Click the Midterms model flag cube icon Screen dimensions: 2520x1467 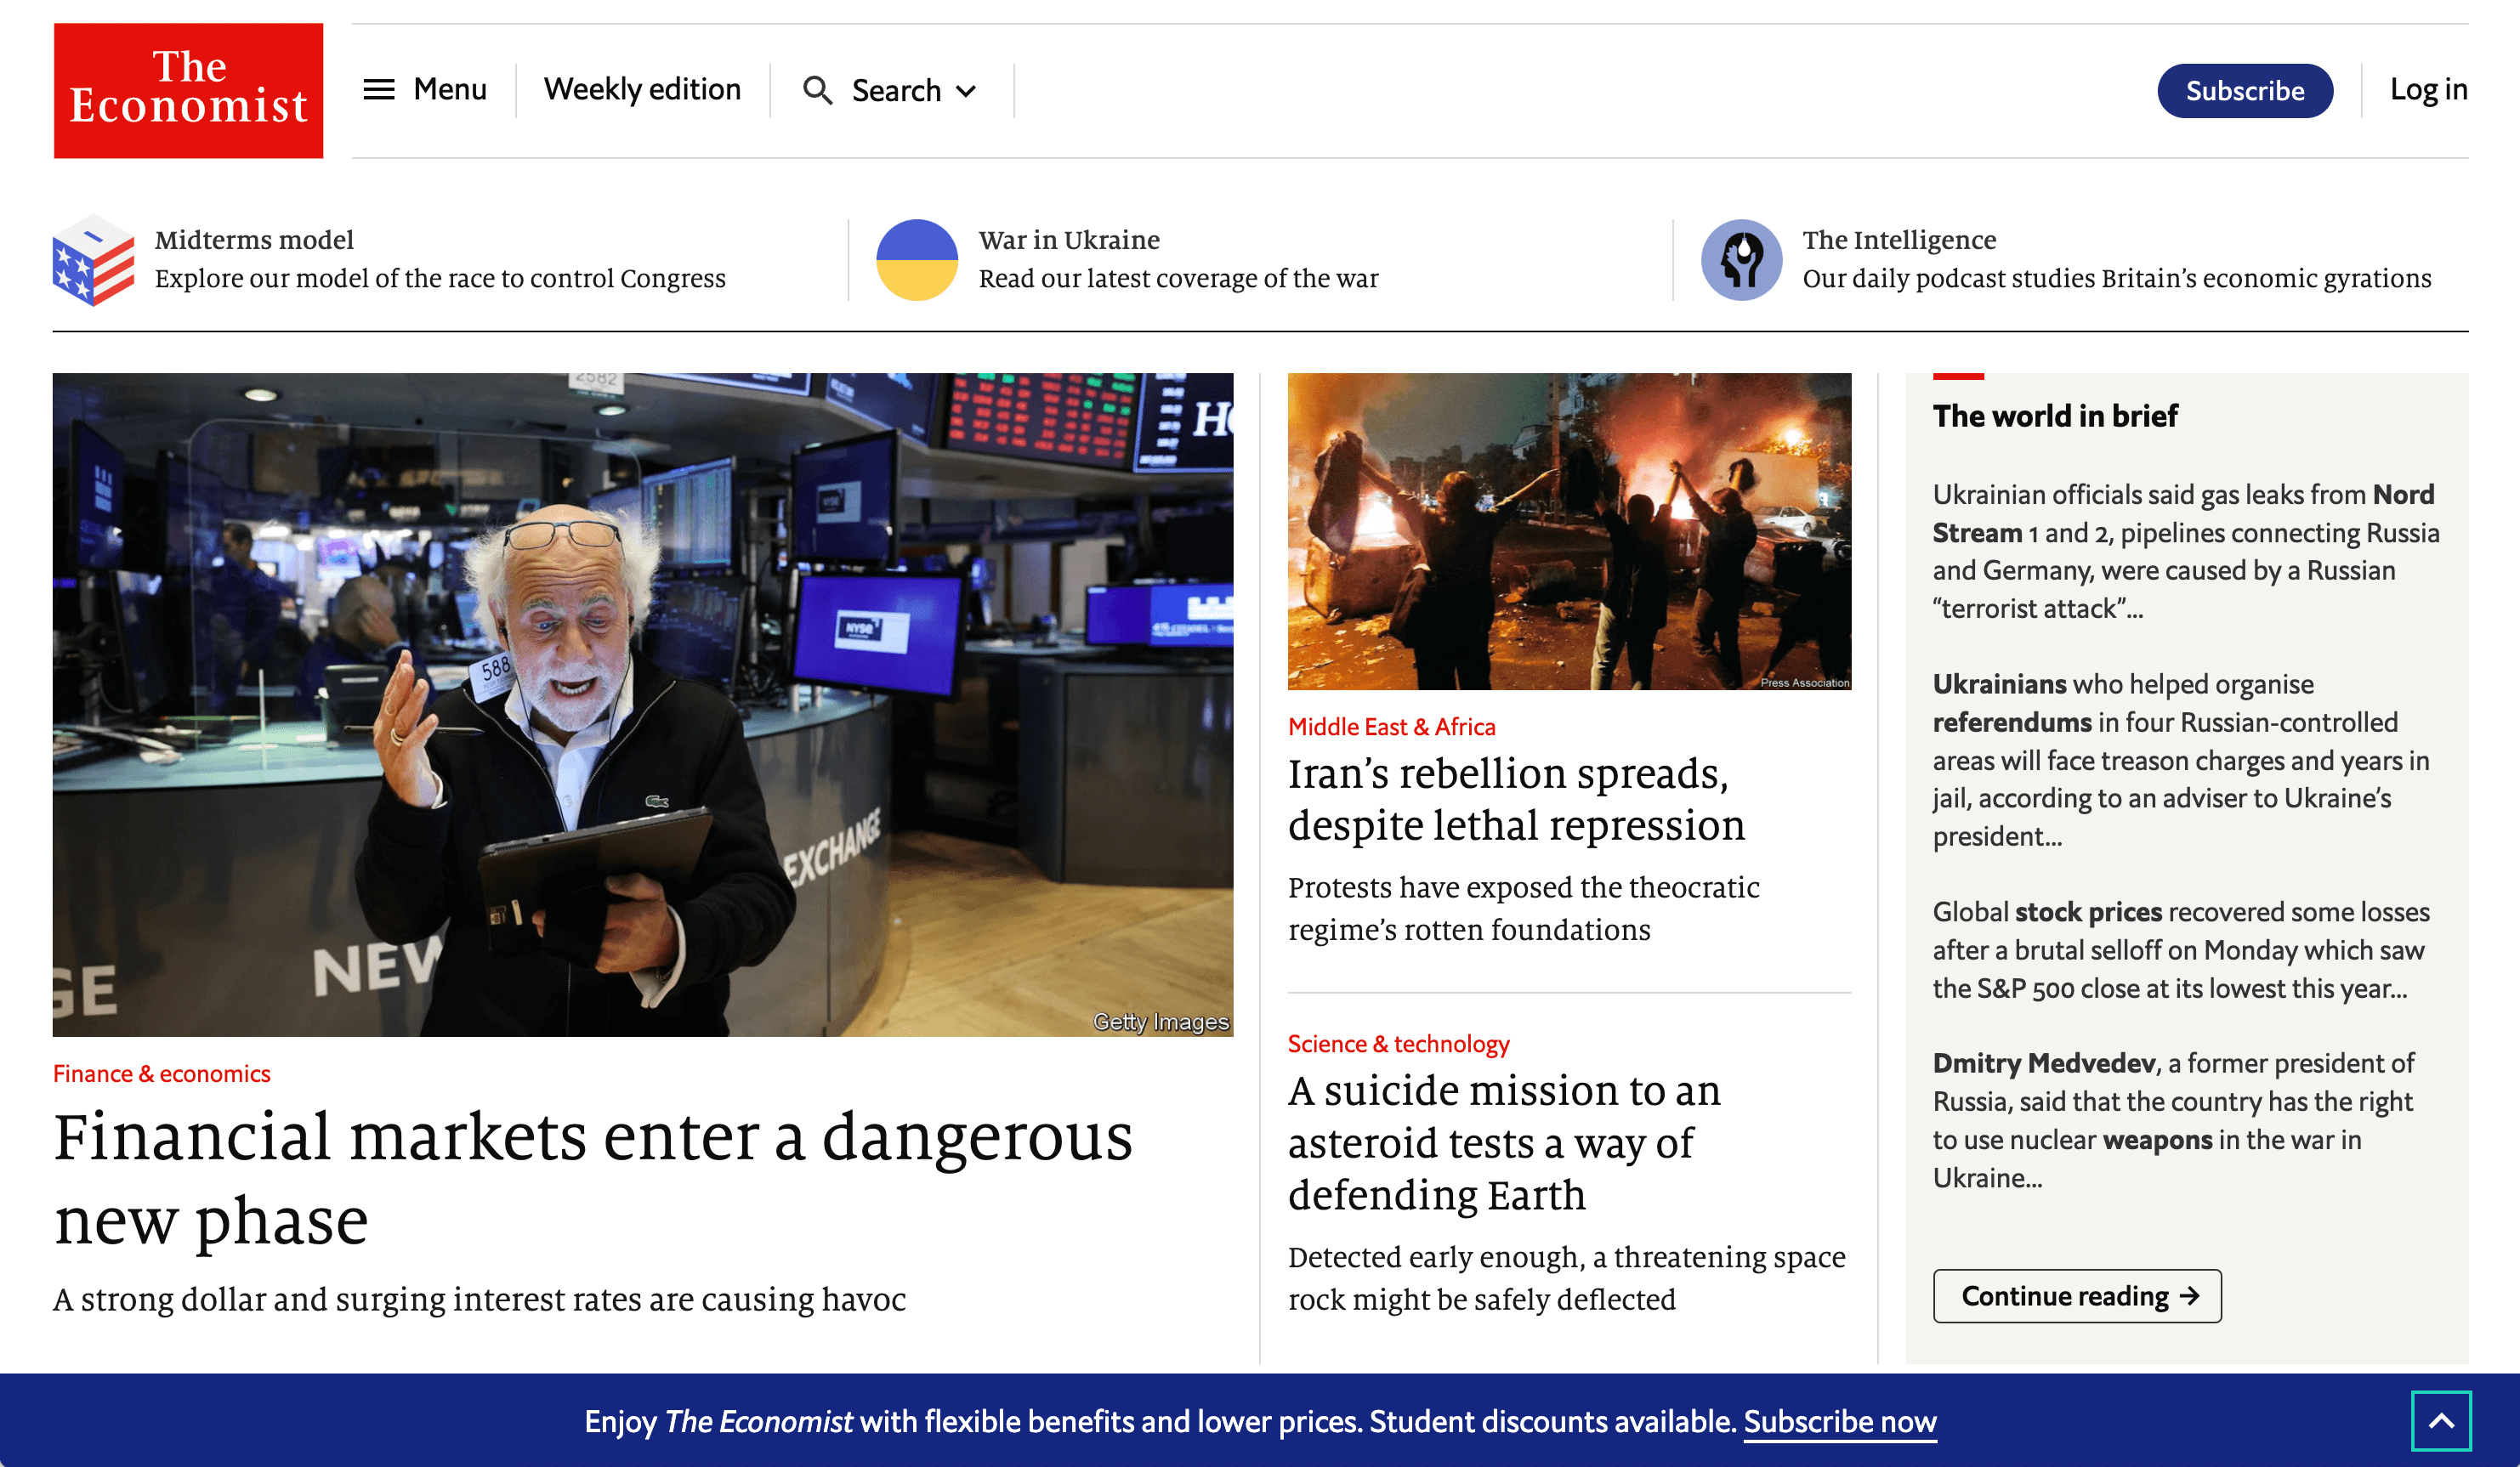pyautogui.click(x=93, y=260)
